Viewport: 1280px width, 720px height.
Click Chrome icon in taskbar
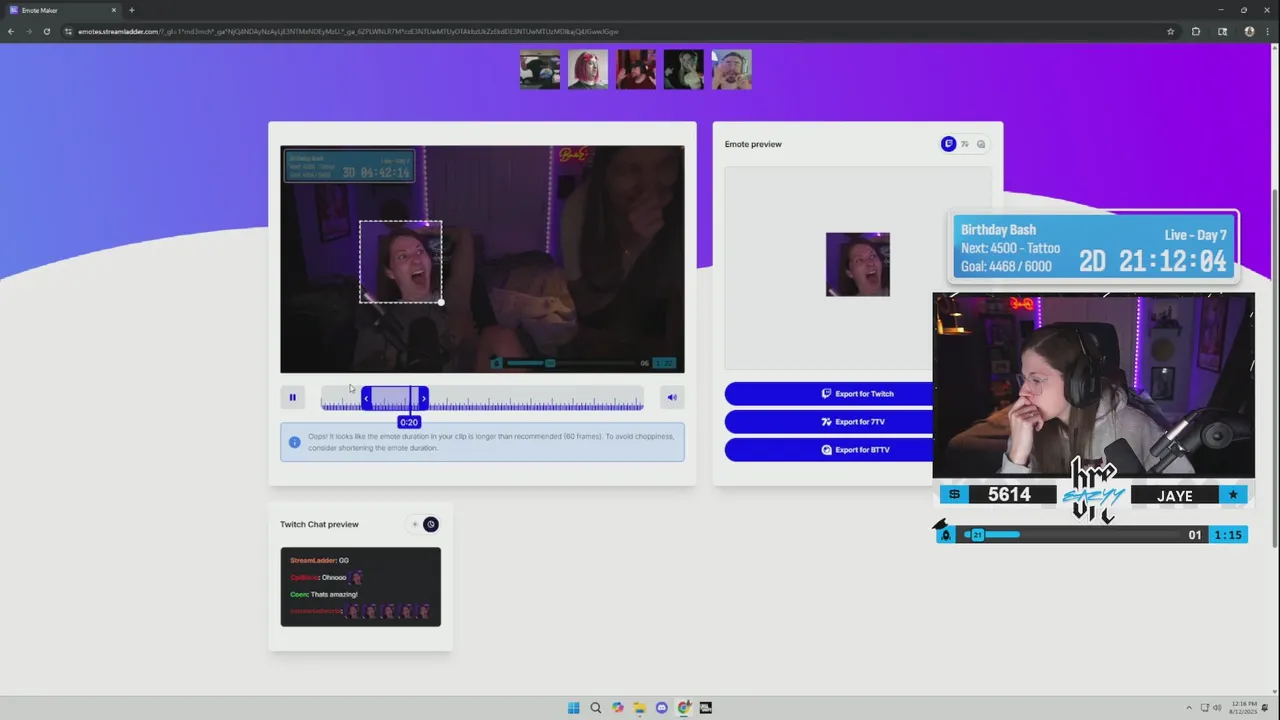point(683,708)
